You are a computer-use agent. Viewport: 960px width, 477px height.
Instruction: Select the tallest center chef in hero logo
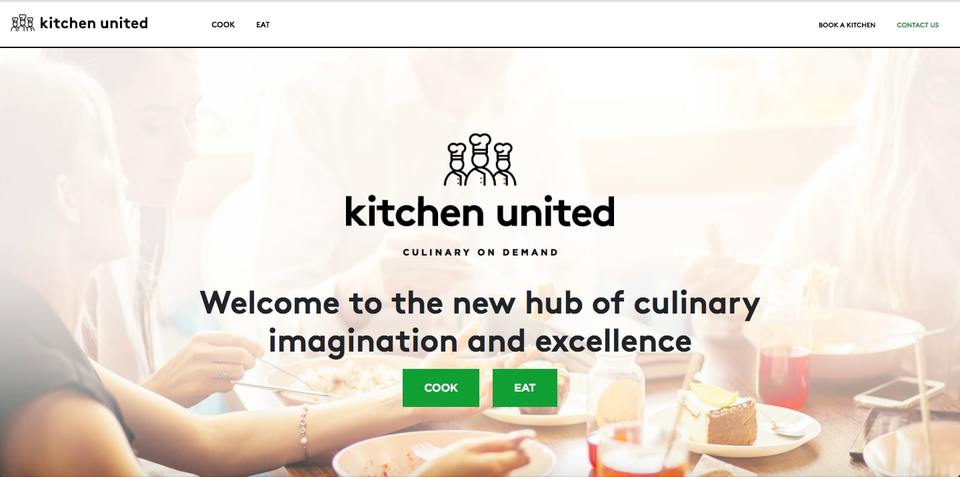(x=480, y=159)
